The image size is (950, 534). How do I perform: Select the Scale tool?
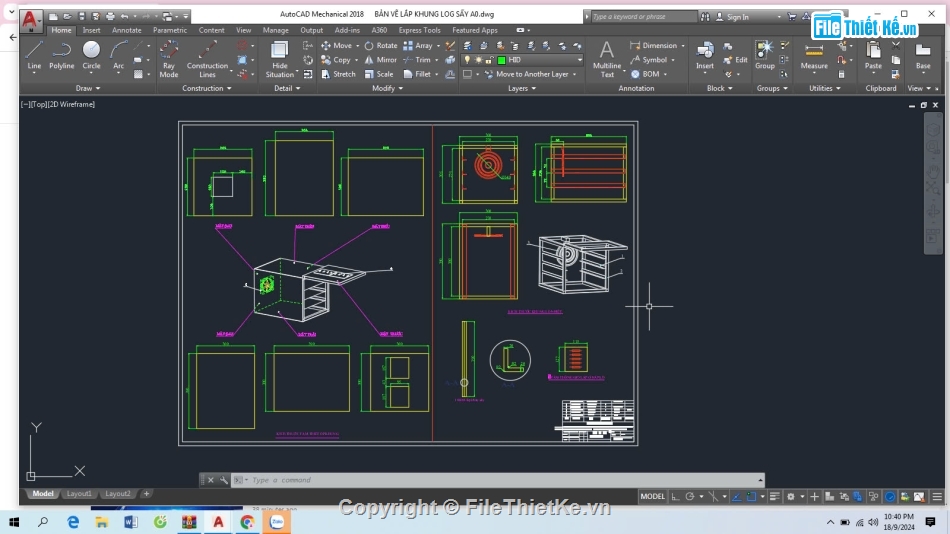click(379, 75)
